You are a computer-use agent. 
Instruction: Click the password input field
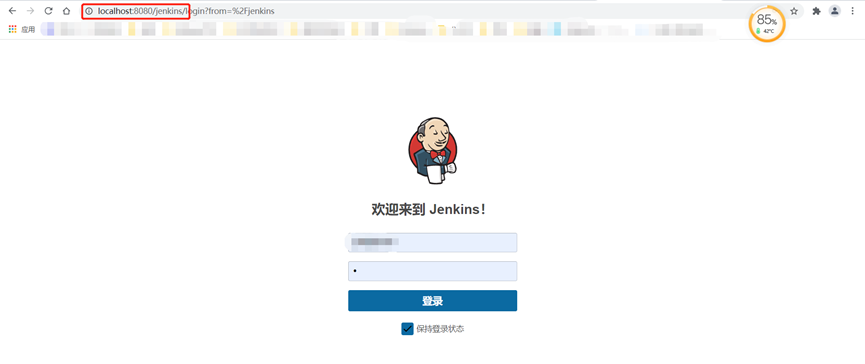point(432,271)
